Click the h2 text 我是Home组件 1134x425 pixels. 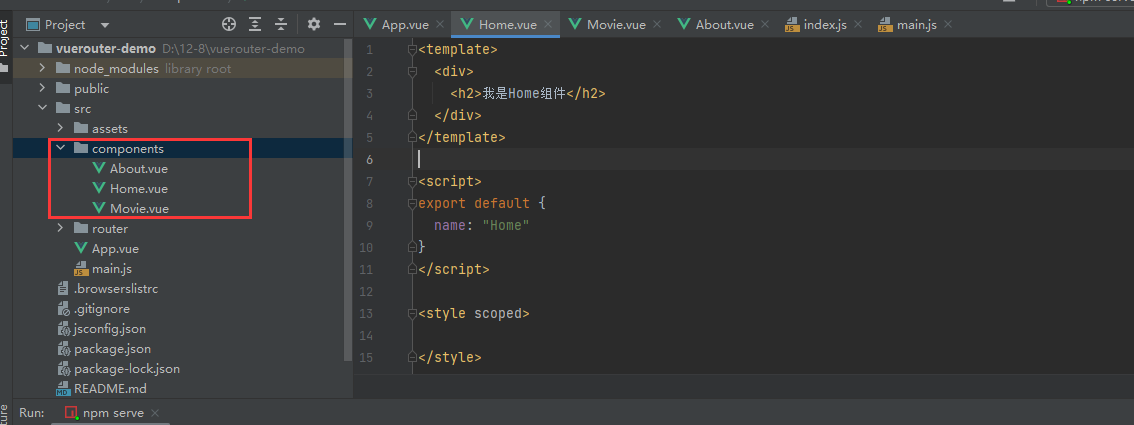coord(524,93)
